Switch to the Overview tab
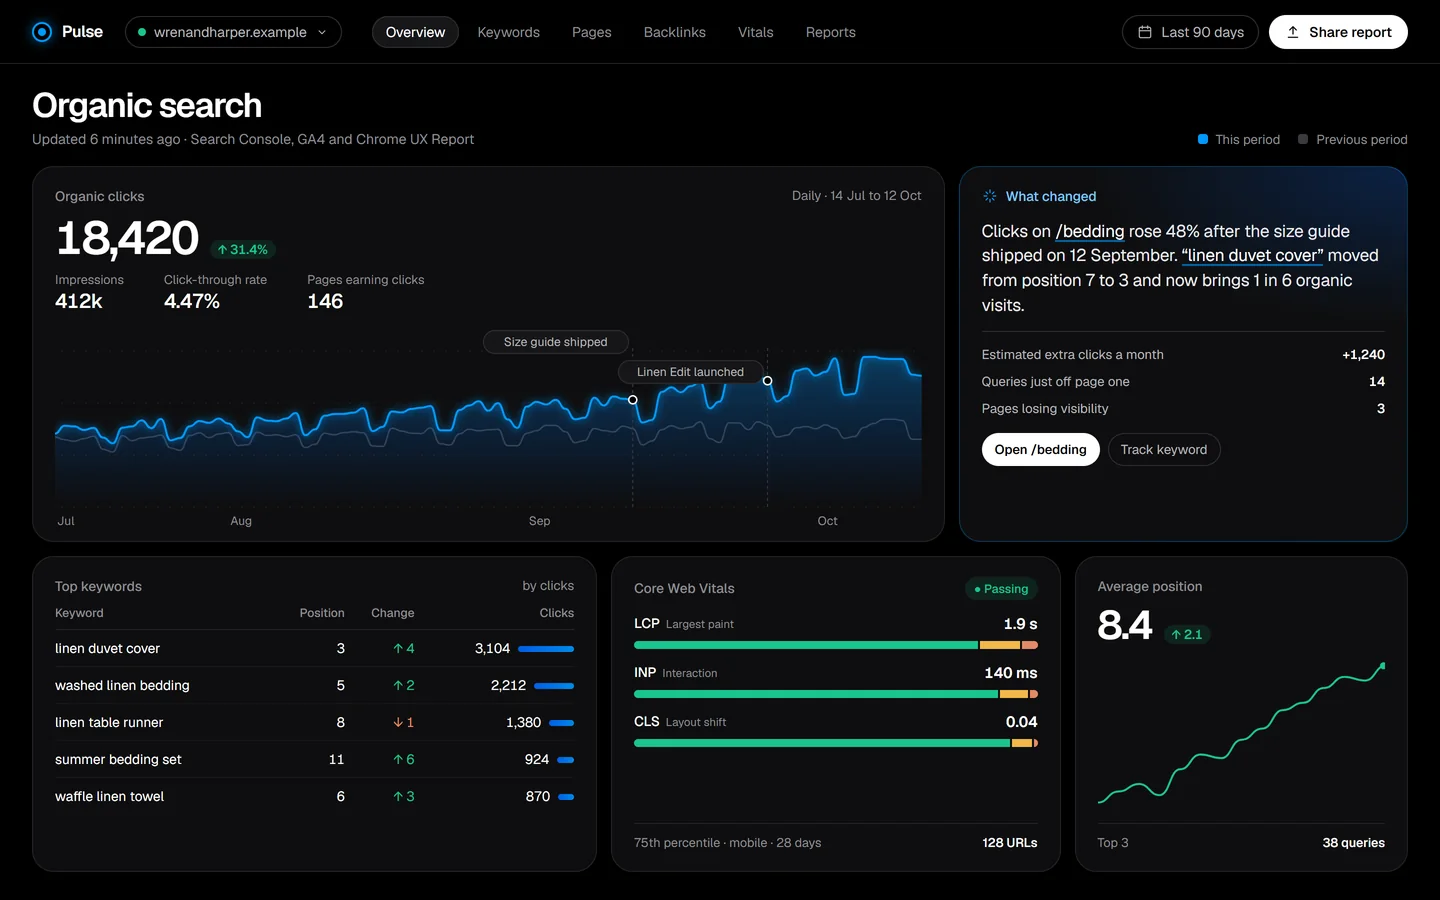 coord(415,32)
